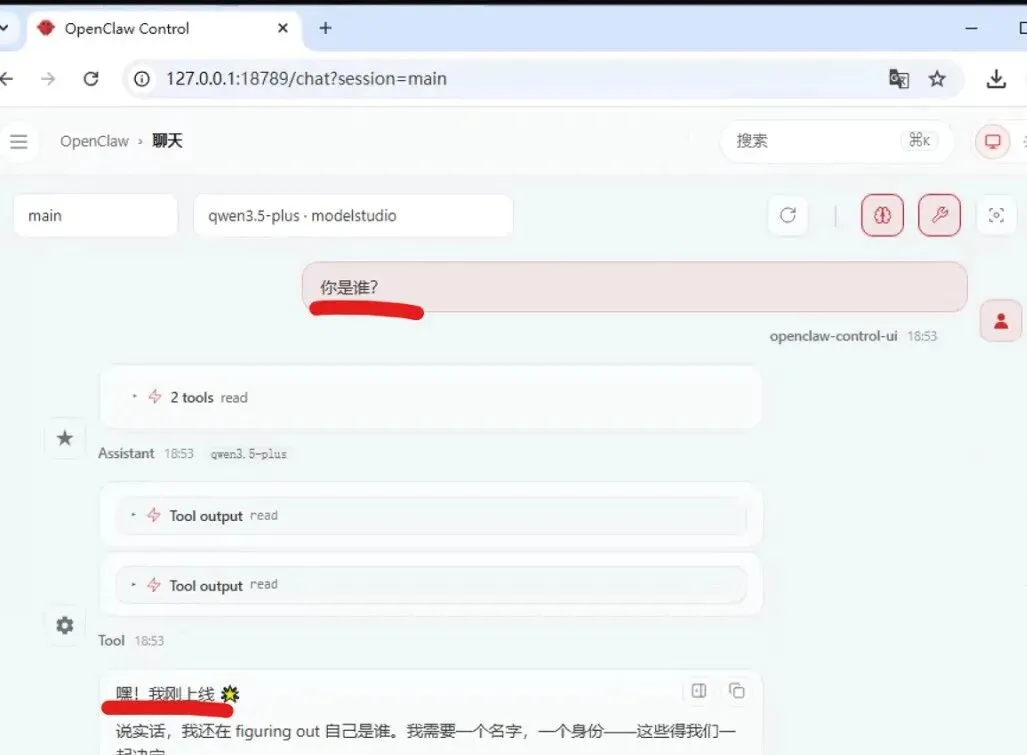1027x755 pixels.
Task: Copy the assistant reply message
Action: tap(737, 691)
